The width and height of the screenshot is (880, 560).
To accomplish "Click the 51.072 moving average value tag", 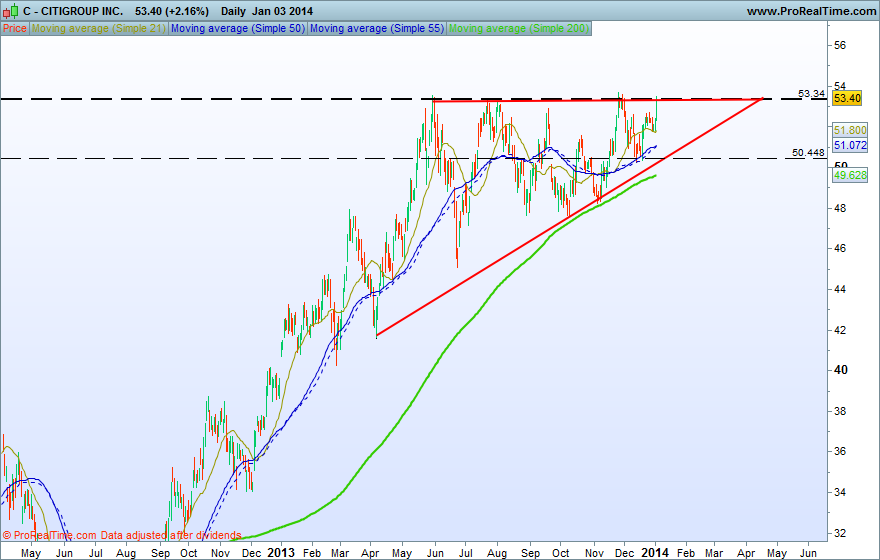I will click(850, 145).
